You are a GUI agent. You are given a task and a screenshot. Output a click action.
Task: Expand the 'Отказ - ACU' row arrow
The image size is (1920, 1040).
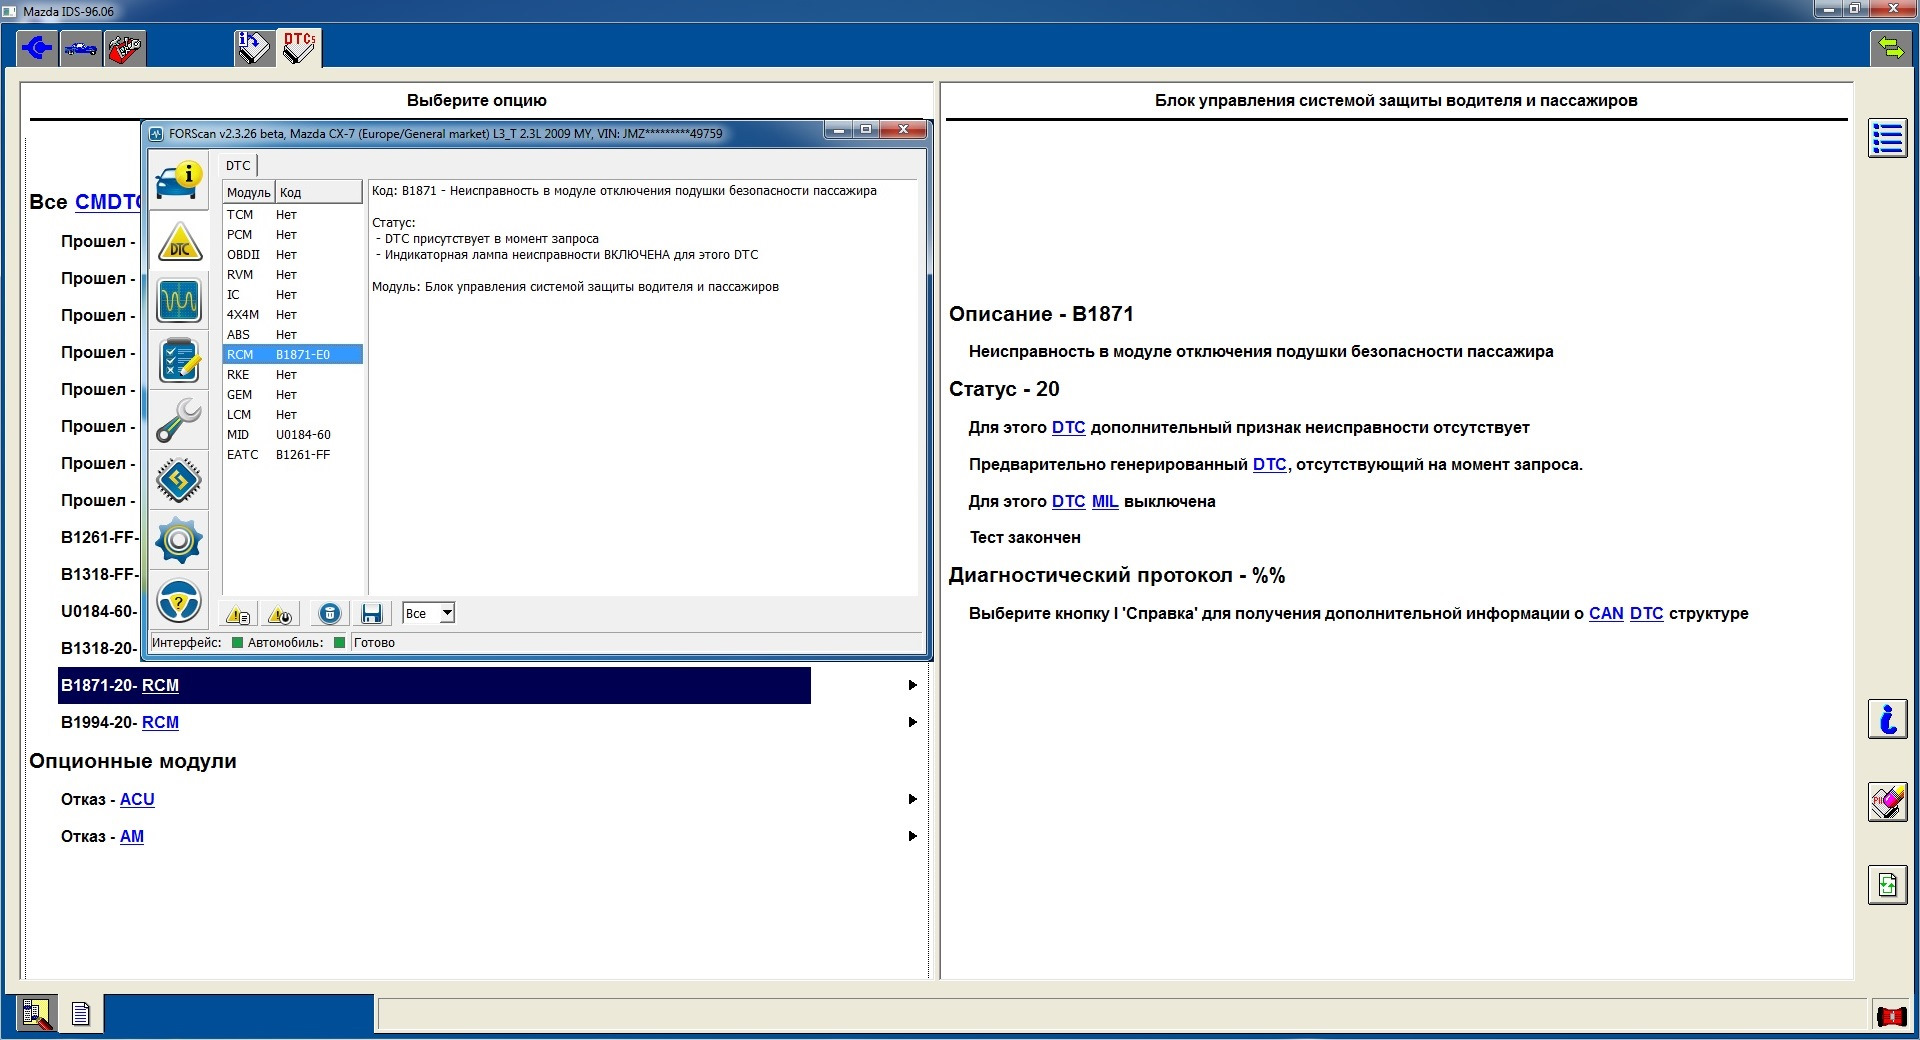pyautogui.click(x=912, y=799)
